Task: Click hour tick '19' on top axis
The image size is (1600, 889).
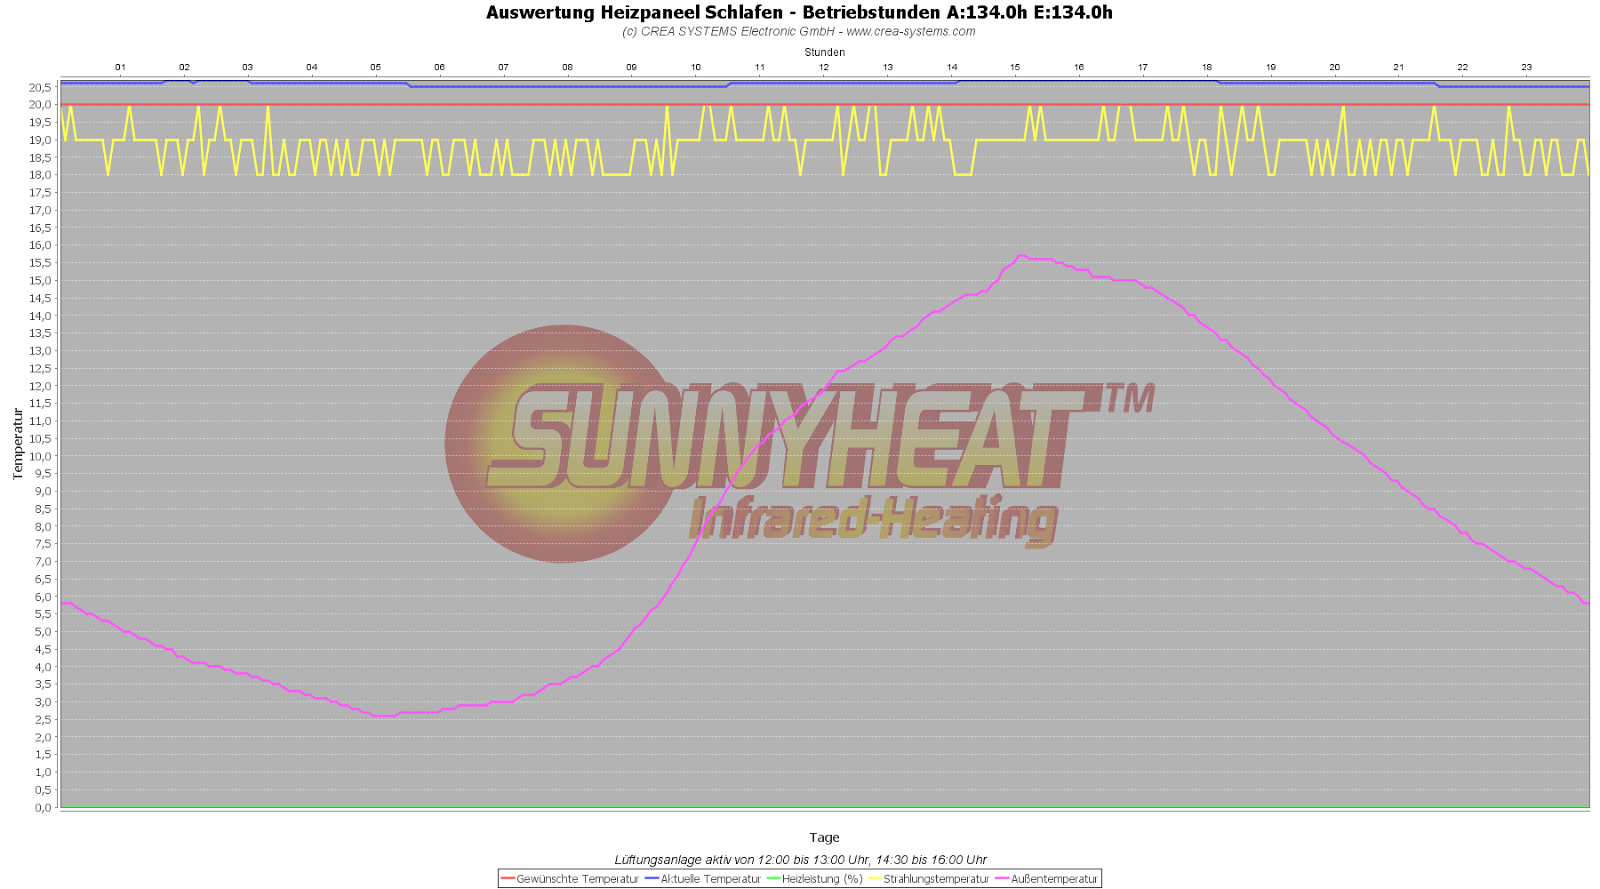Action: 1270,67
